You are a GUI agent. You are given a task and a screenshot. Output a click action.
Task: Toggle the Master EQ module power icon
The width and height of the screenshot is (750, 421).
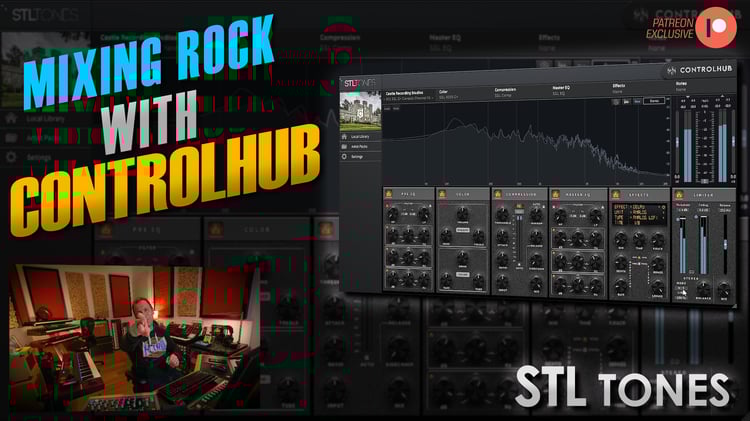(x=555, y=194)
